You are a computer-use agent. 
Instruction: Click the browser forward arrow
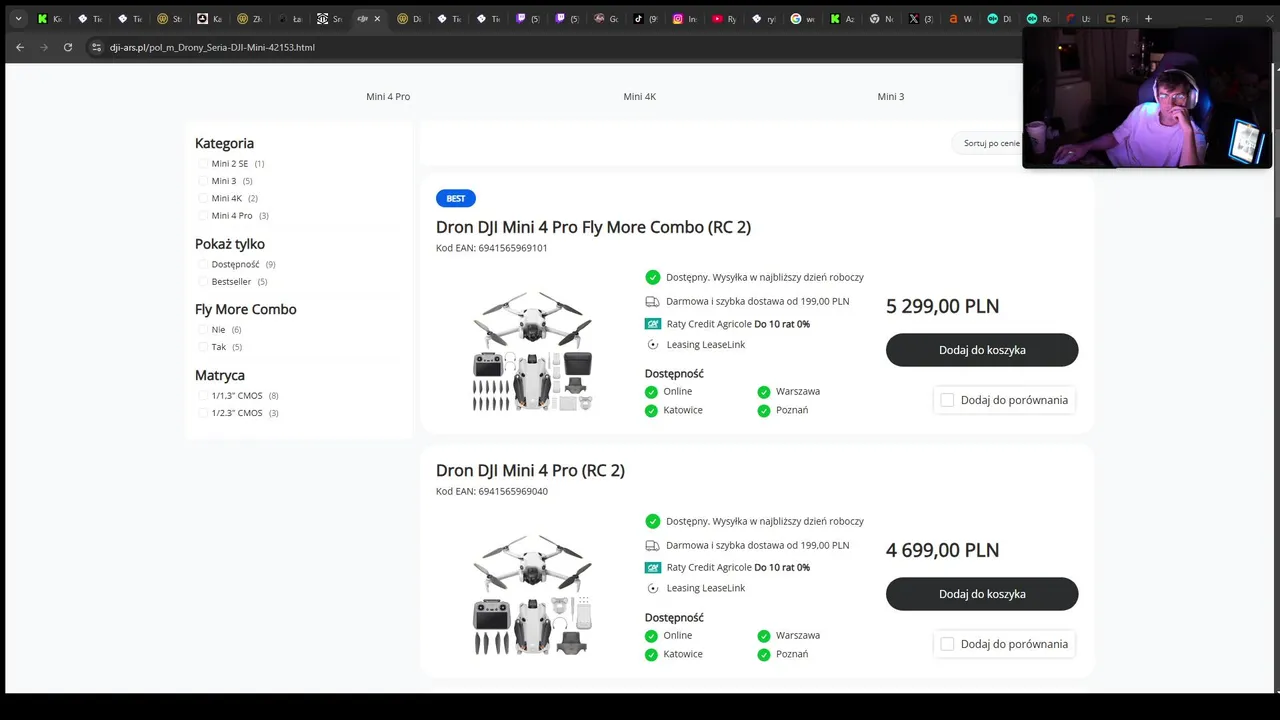43,47
